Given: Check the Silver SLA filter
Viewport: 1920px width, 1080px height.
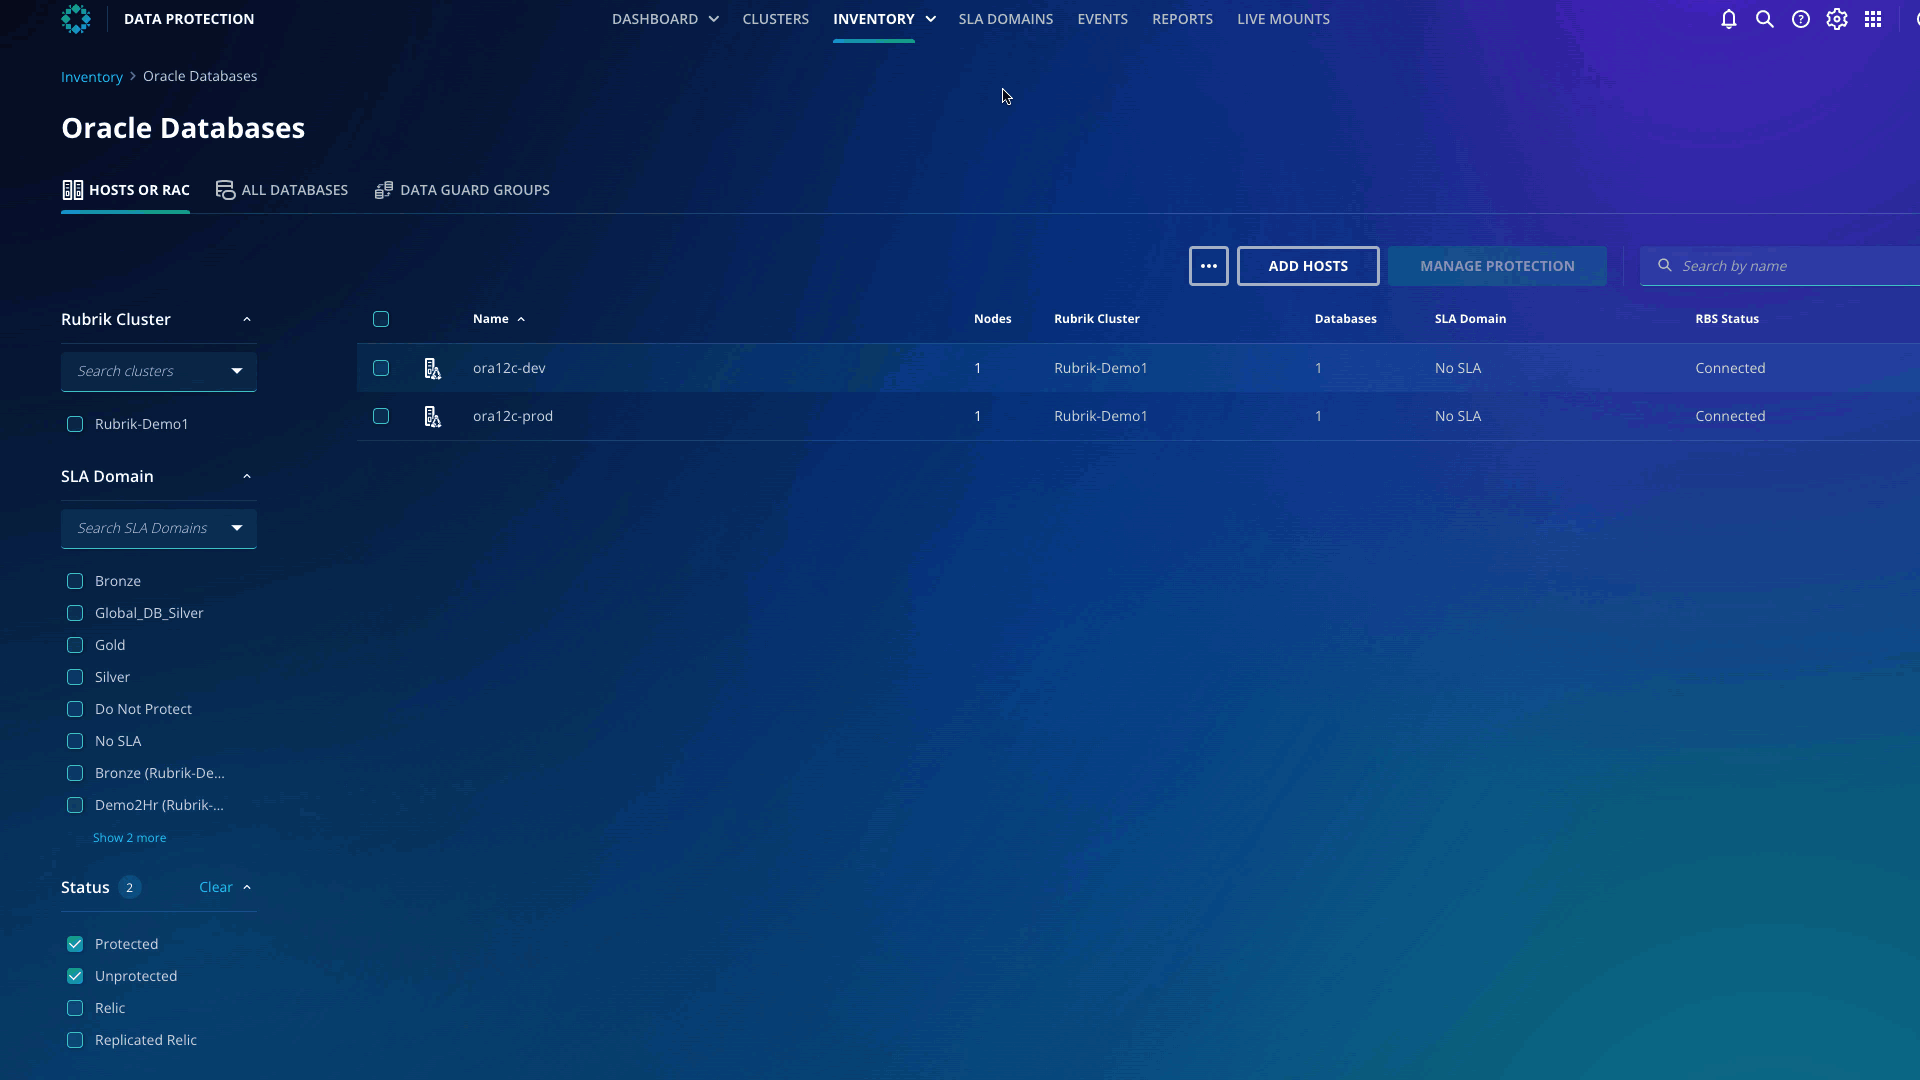Looking at the screenshot, I should pyautogui.click(x=75, y=677).
